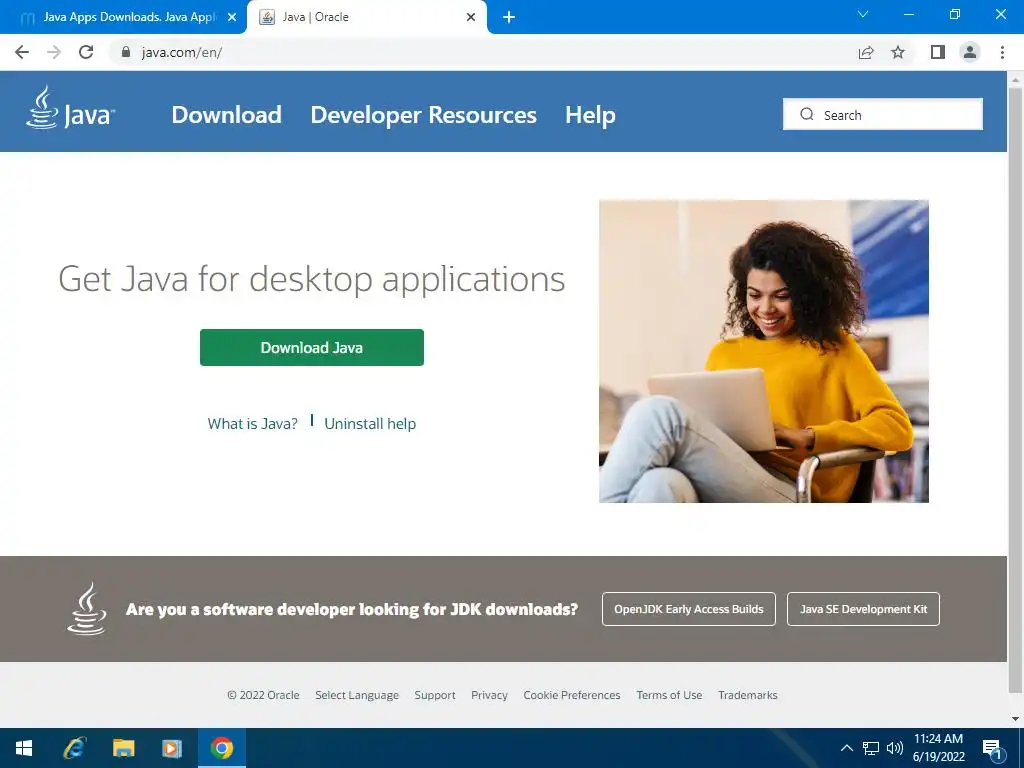This screenshot has width=1024, height=768.
Task: Open the Support footer link
Action: point(435,695)
